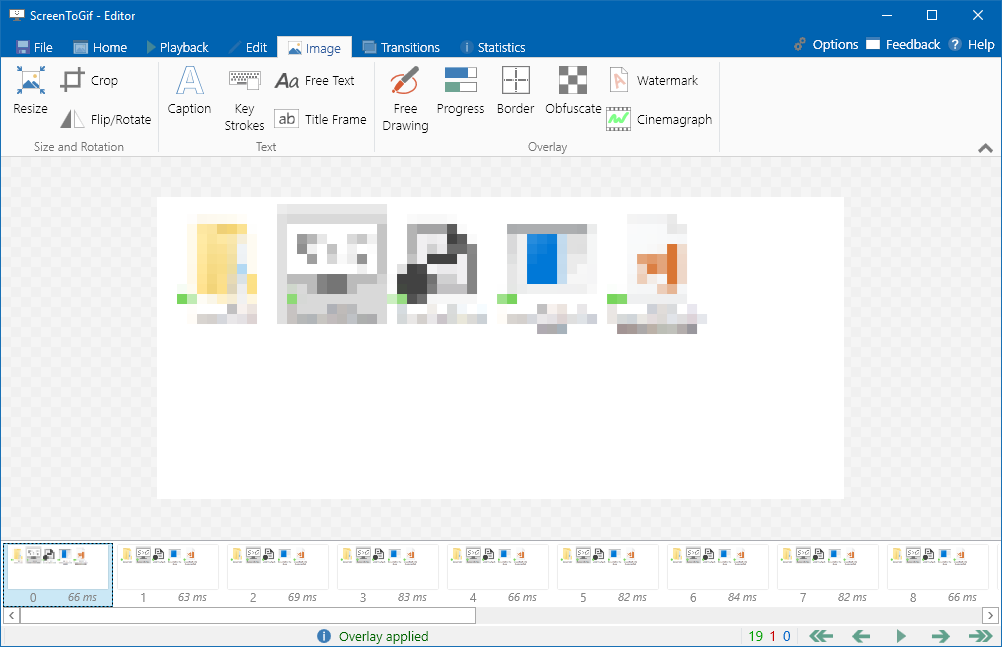This screenshot has width=1002, height=647.
Task: Click the 'Overlay applied' status message
Action: (x=383, y=636)
